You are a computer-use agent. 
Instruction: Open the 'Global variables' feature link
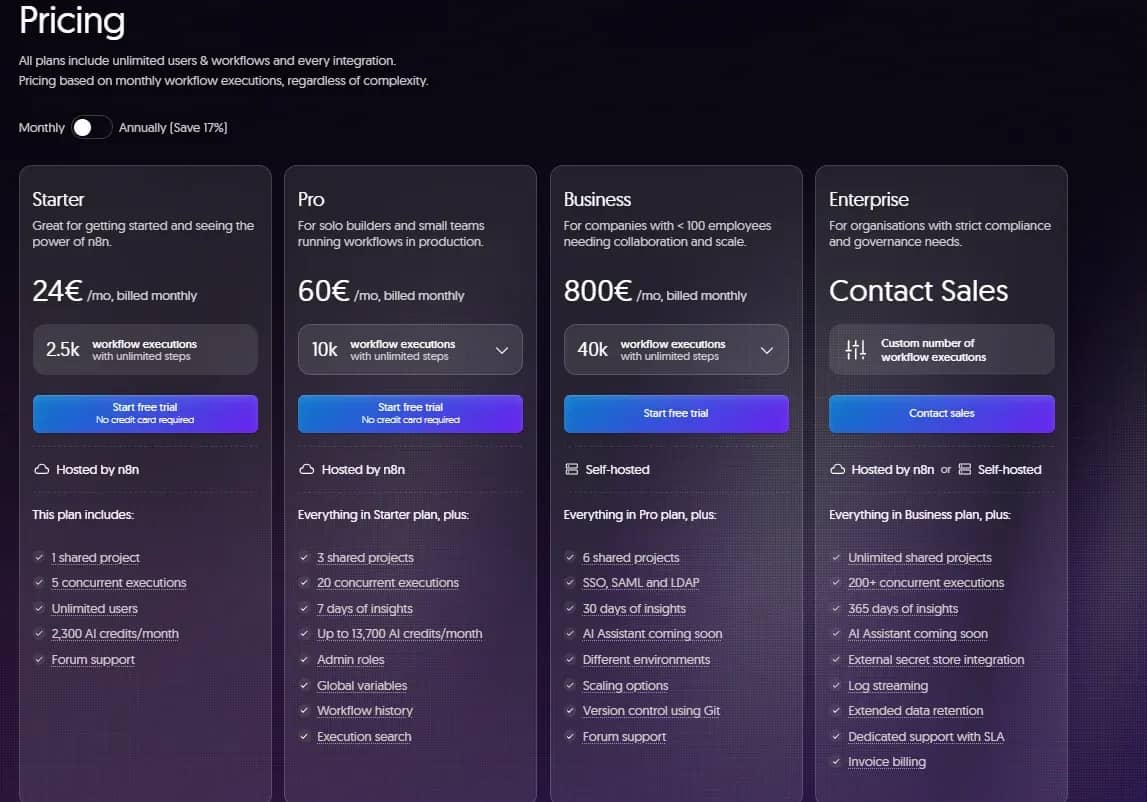pyautogui.click(x=362, y=686)
